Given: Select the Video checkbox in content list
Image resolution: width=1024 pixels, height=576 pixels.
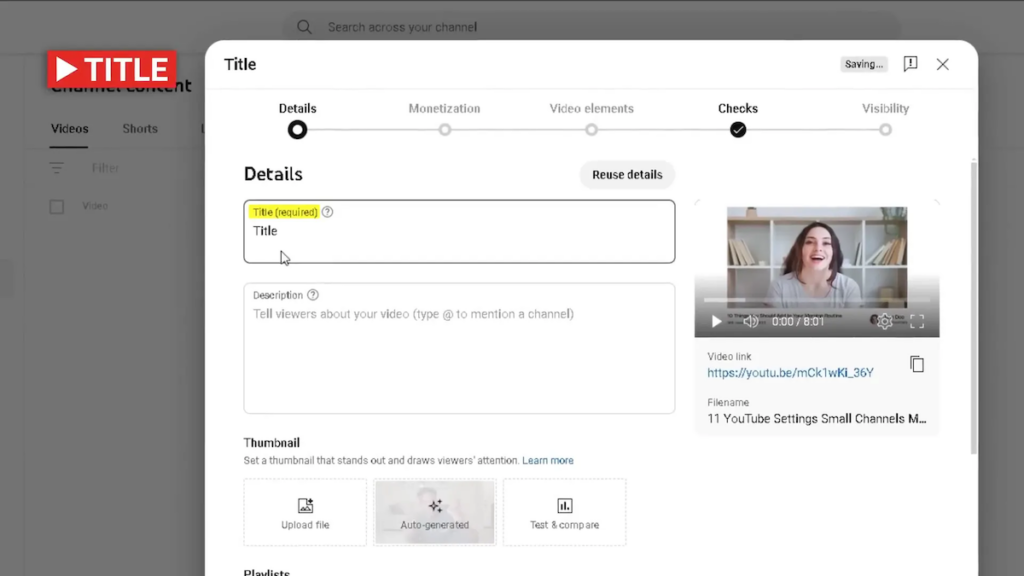Looking at the screenshot, I should coord(57,206).
